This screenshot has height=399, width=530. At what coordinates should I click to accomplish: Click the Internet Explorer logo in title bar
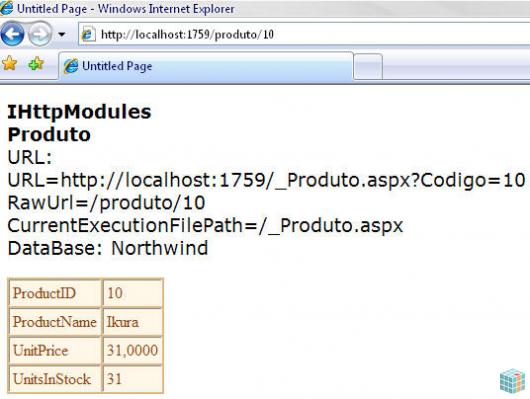point(6,7)
